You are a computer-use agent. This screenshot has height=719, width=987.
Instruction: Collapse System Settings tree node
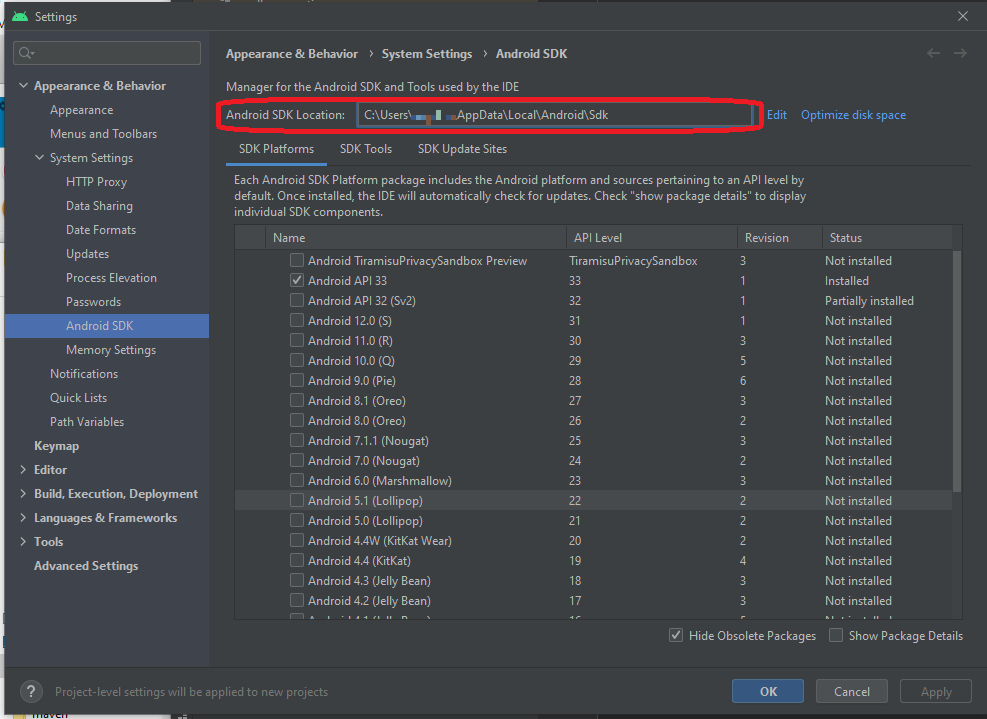[x=39, y=157]
